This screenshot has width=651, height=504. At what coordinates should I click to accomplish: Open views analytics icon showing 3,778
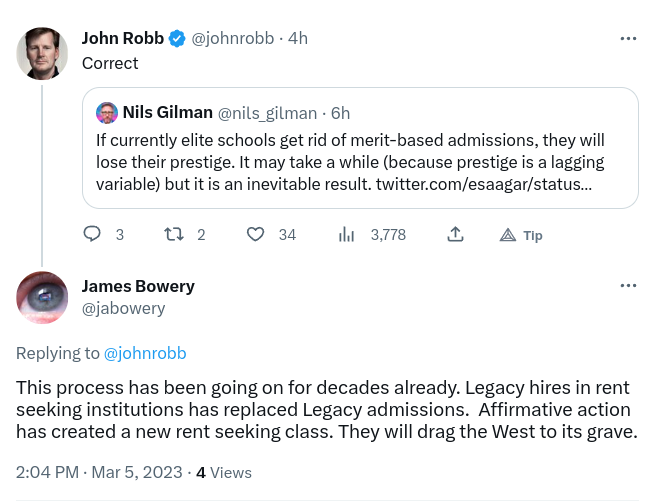[x=347, y=234]
